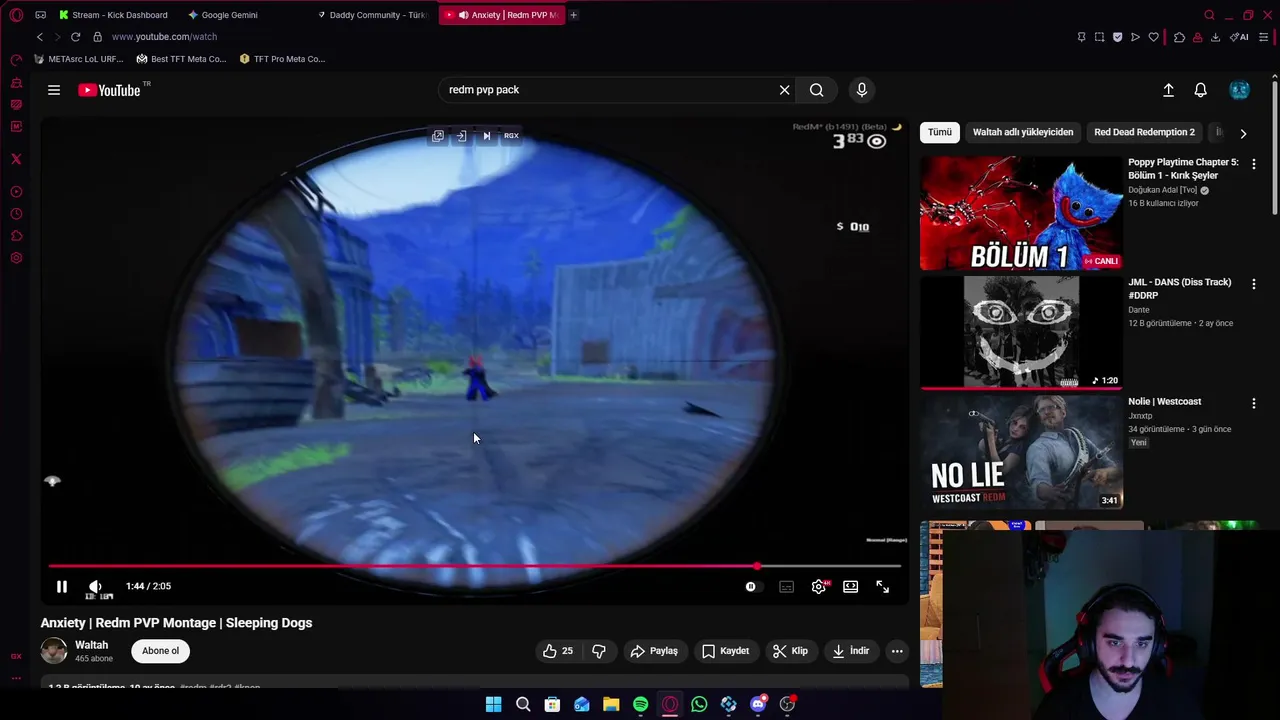Image resolution: width=1280 pixels, height=720 pixels.
Task: Take a snapshot with the toolbar icon
Action: [1099, 37]
